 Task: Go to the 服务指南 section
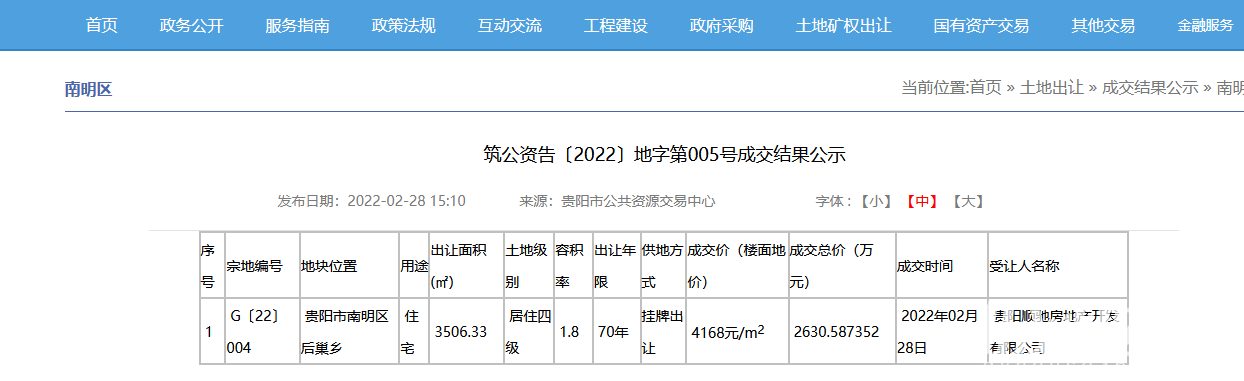tap(298, 25)
